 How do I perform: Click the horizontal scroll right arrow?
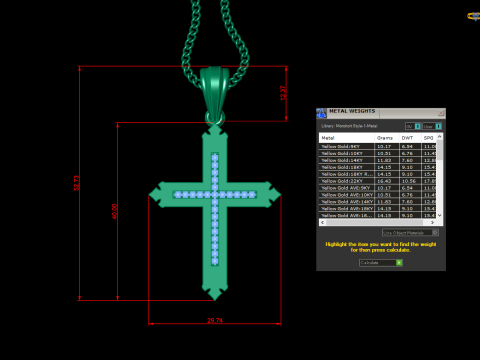tap(433, 222)
